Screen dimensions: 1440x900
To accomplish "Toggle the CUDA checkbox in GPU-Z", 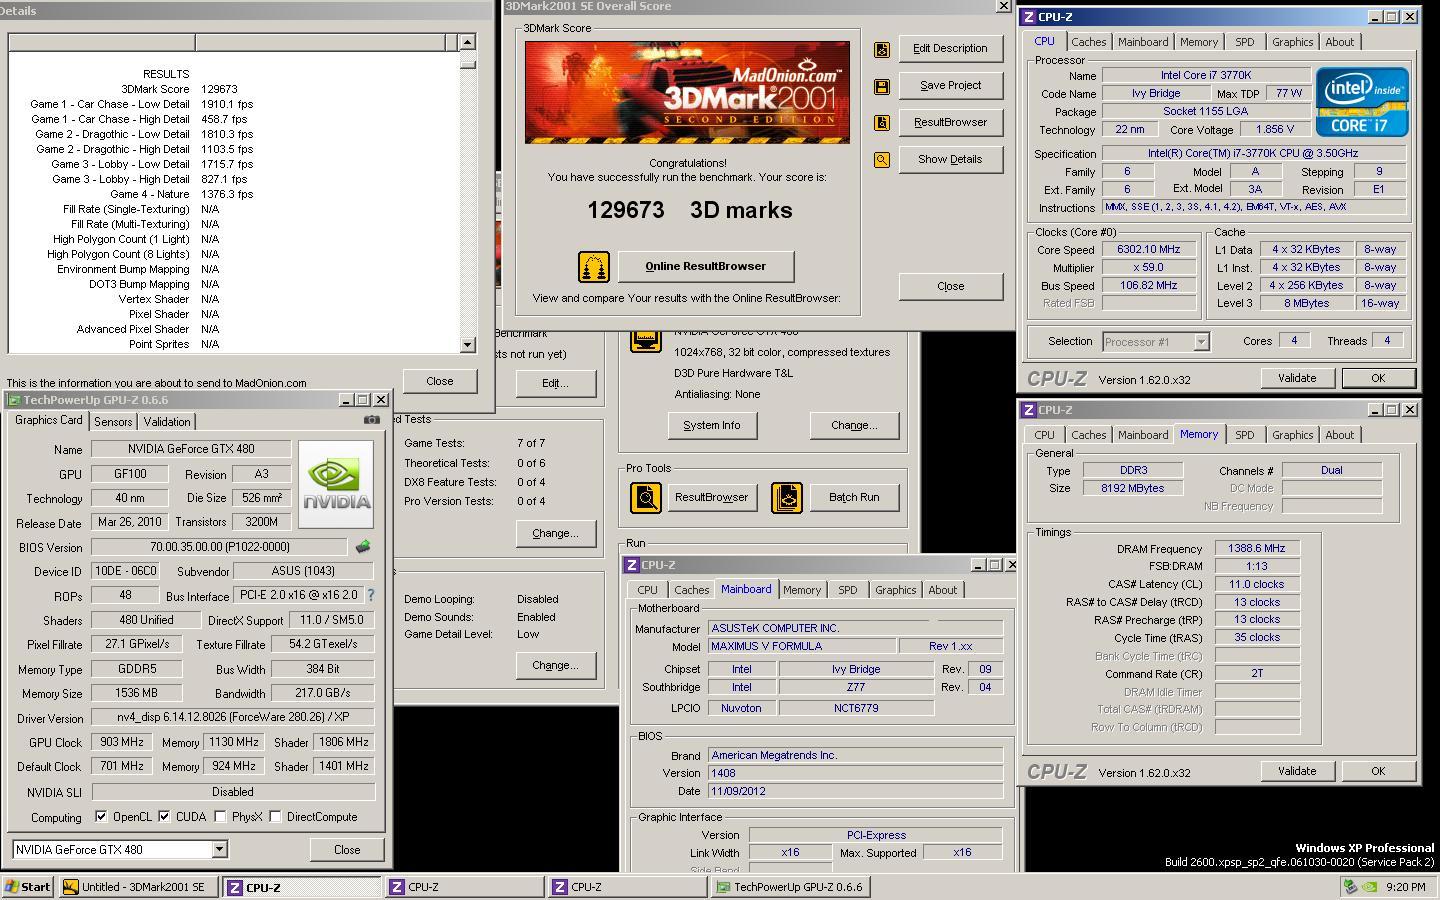I will (164, 817).
